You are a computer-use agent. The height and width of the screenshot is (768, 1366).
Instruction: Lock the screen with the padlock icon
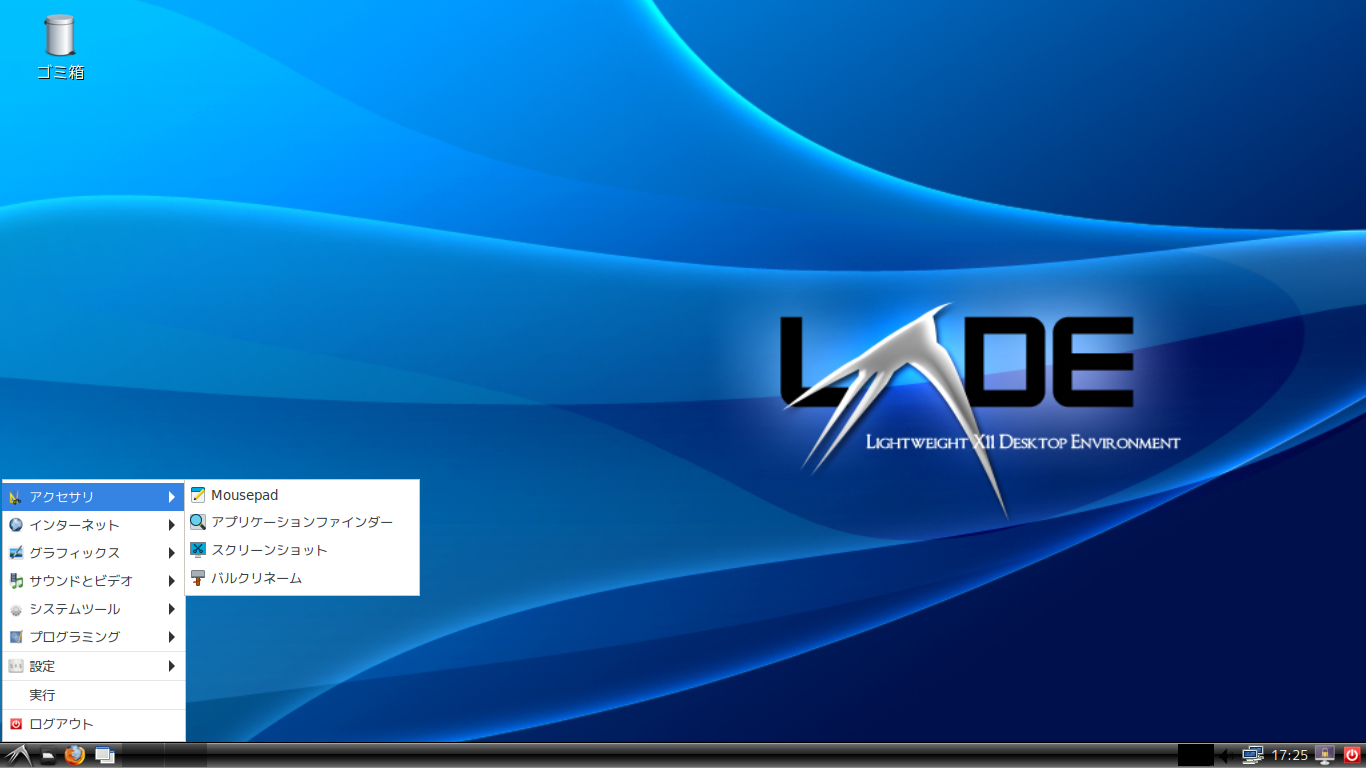1325,755
